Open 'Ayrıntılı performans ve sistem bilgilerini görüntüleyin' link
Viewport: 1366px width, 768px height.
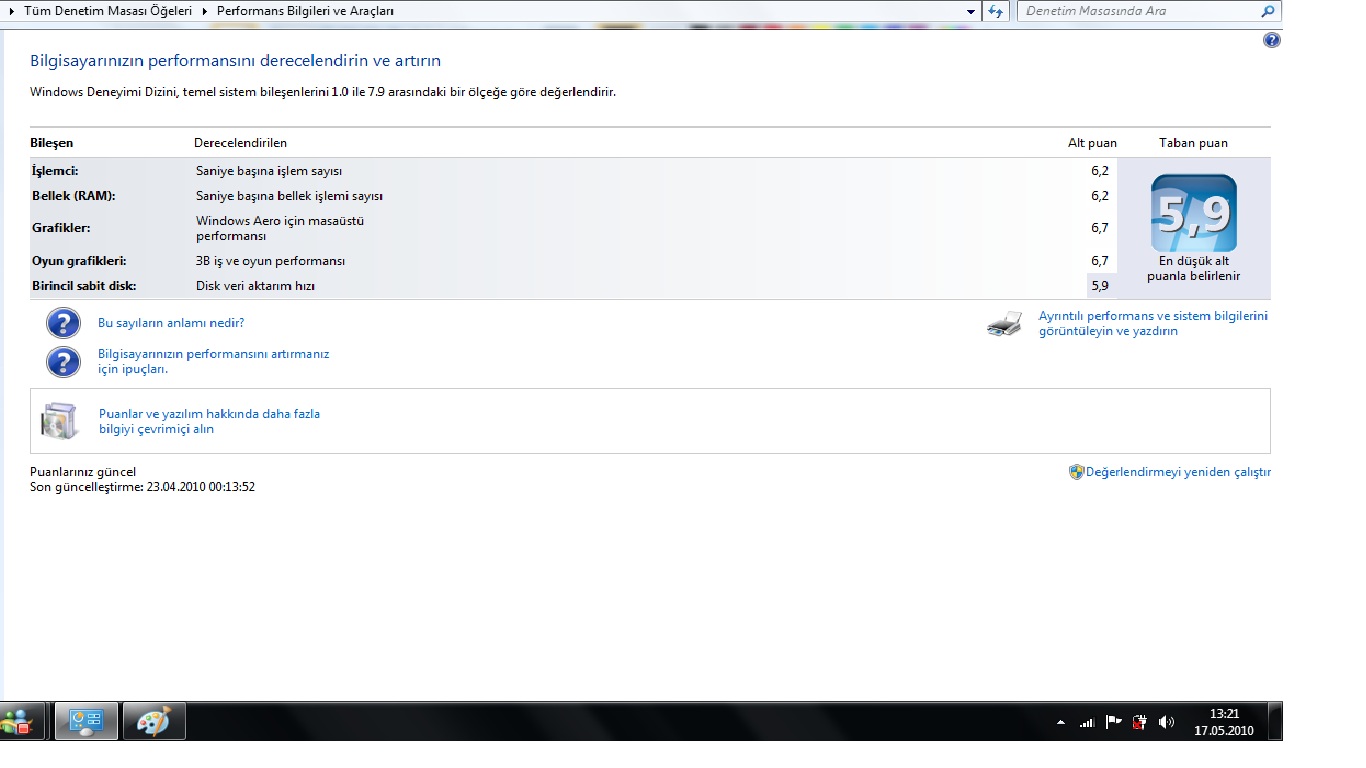(x=1153, y=323)
